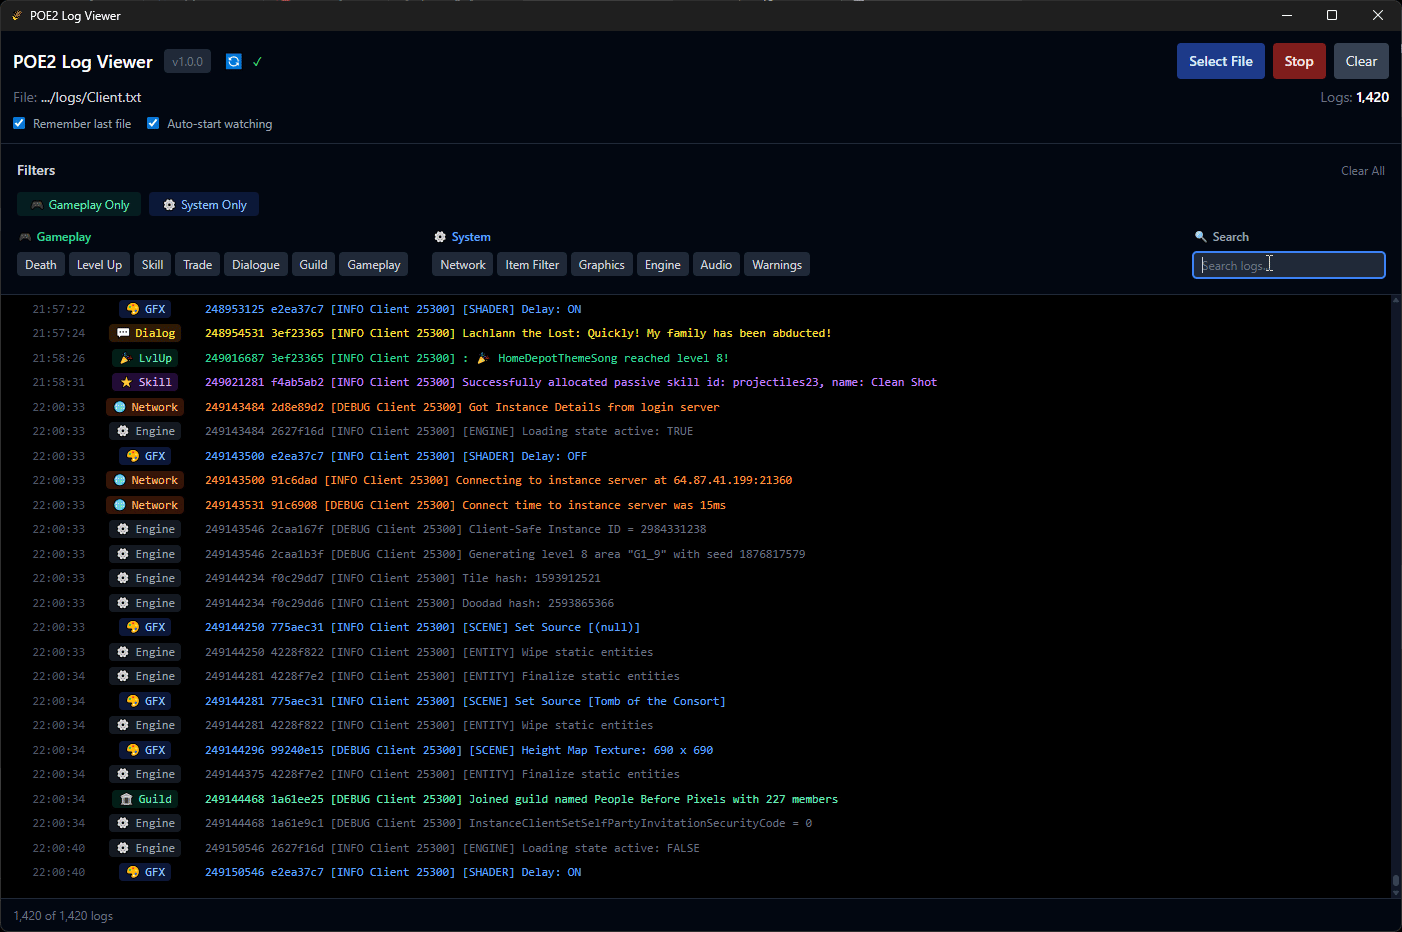Screen dimensions: 1402x932
Task: Toggle Auto-start watching checkbox
Action: coord(153,124)
